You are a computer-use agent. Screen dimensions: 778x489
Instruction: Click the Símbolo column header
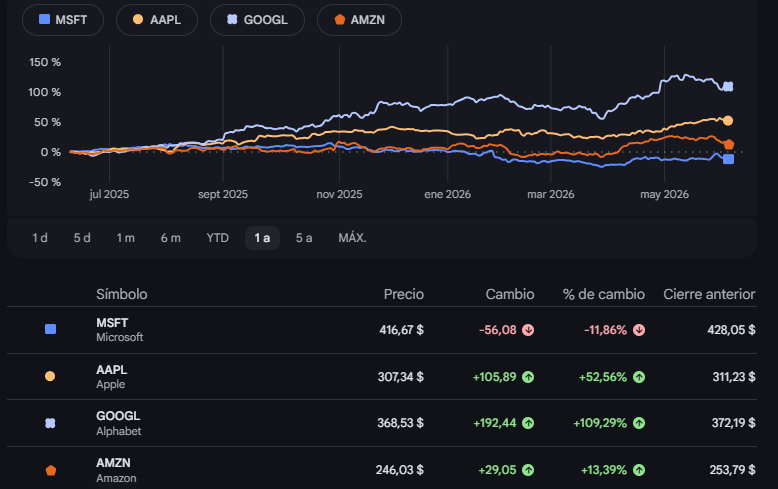[122, 294]
